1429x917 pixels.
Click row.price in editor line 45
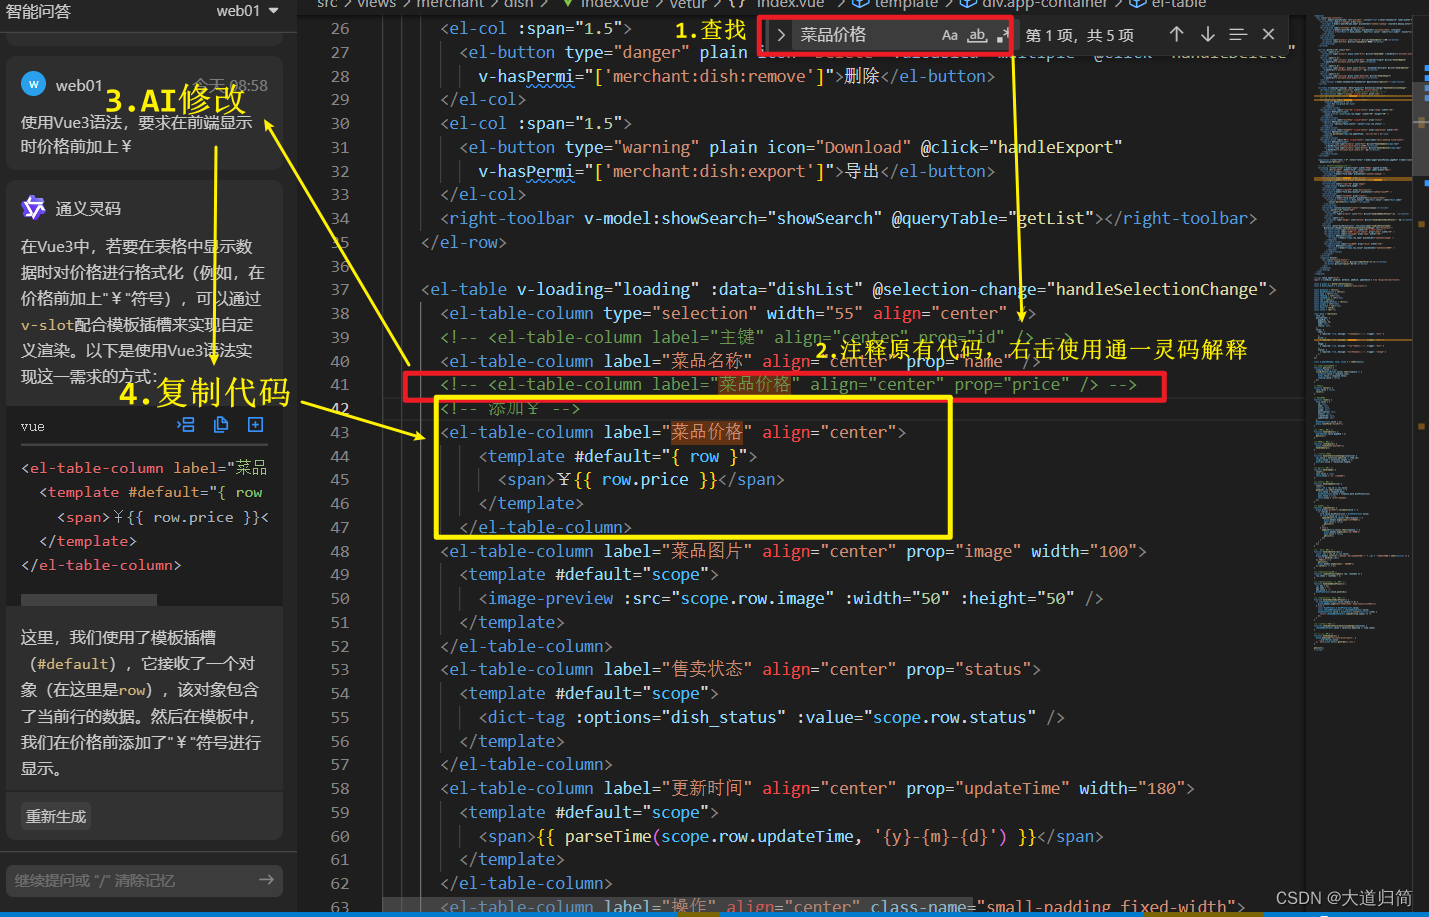tap(645, 480)
